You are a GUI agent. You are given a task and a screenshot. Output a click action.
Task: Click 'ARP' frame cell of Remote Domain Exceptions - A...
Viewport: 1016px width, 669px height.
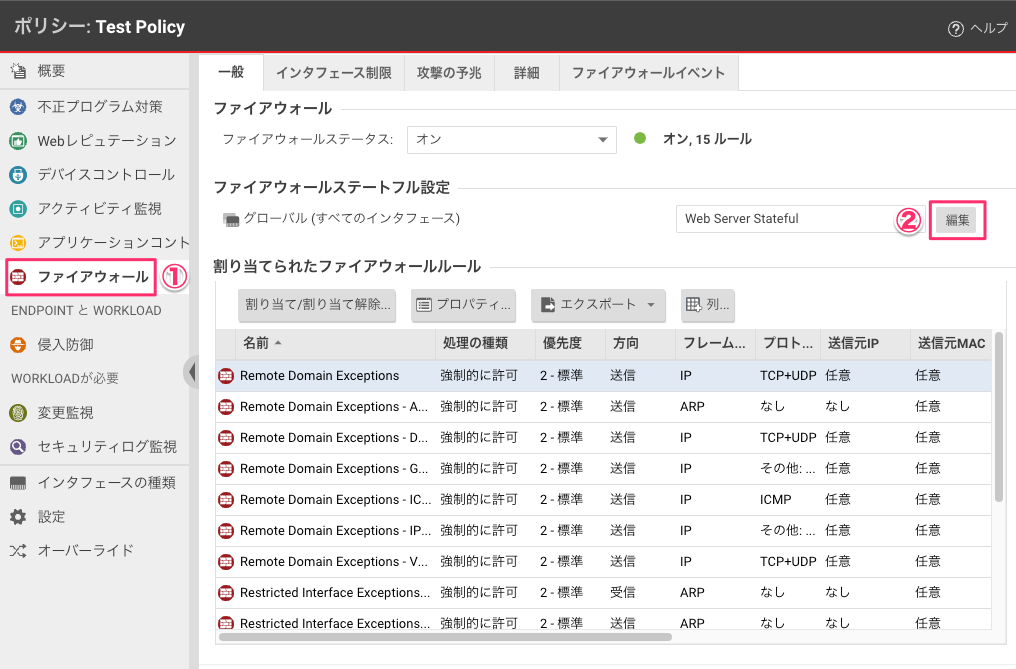(692, 407)
